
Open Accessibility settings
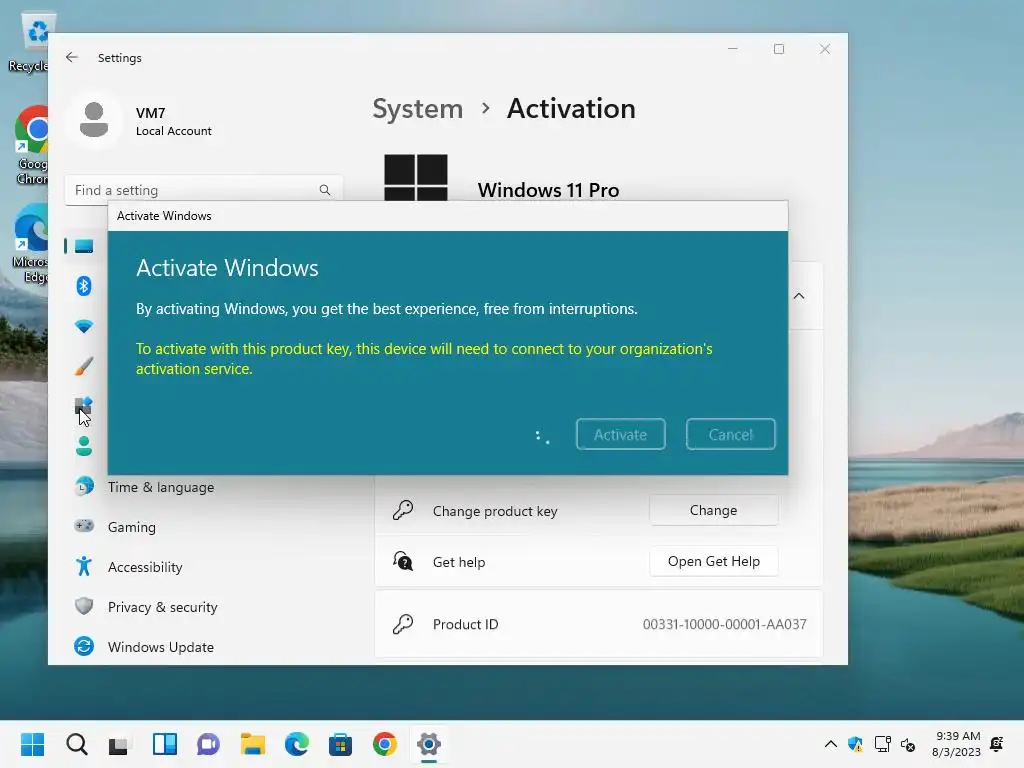pyautogui.click(x=144, y=567)
